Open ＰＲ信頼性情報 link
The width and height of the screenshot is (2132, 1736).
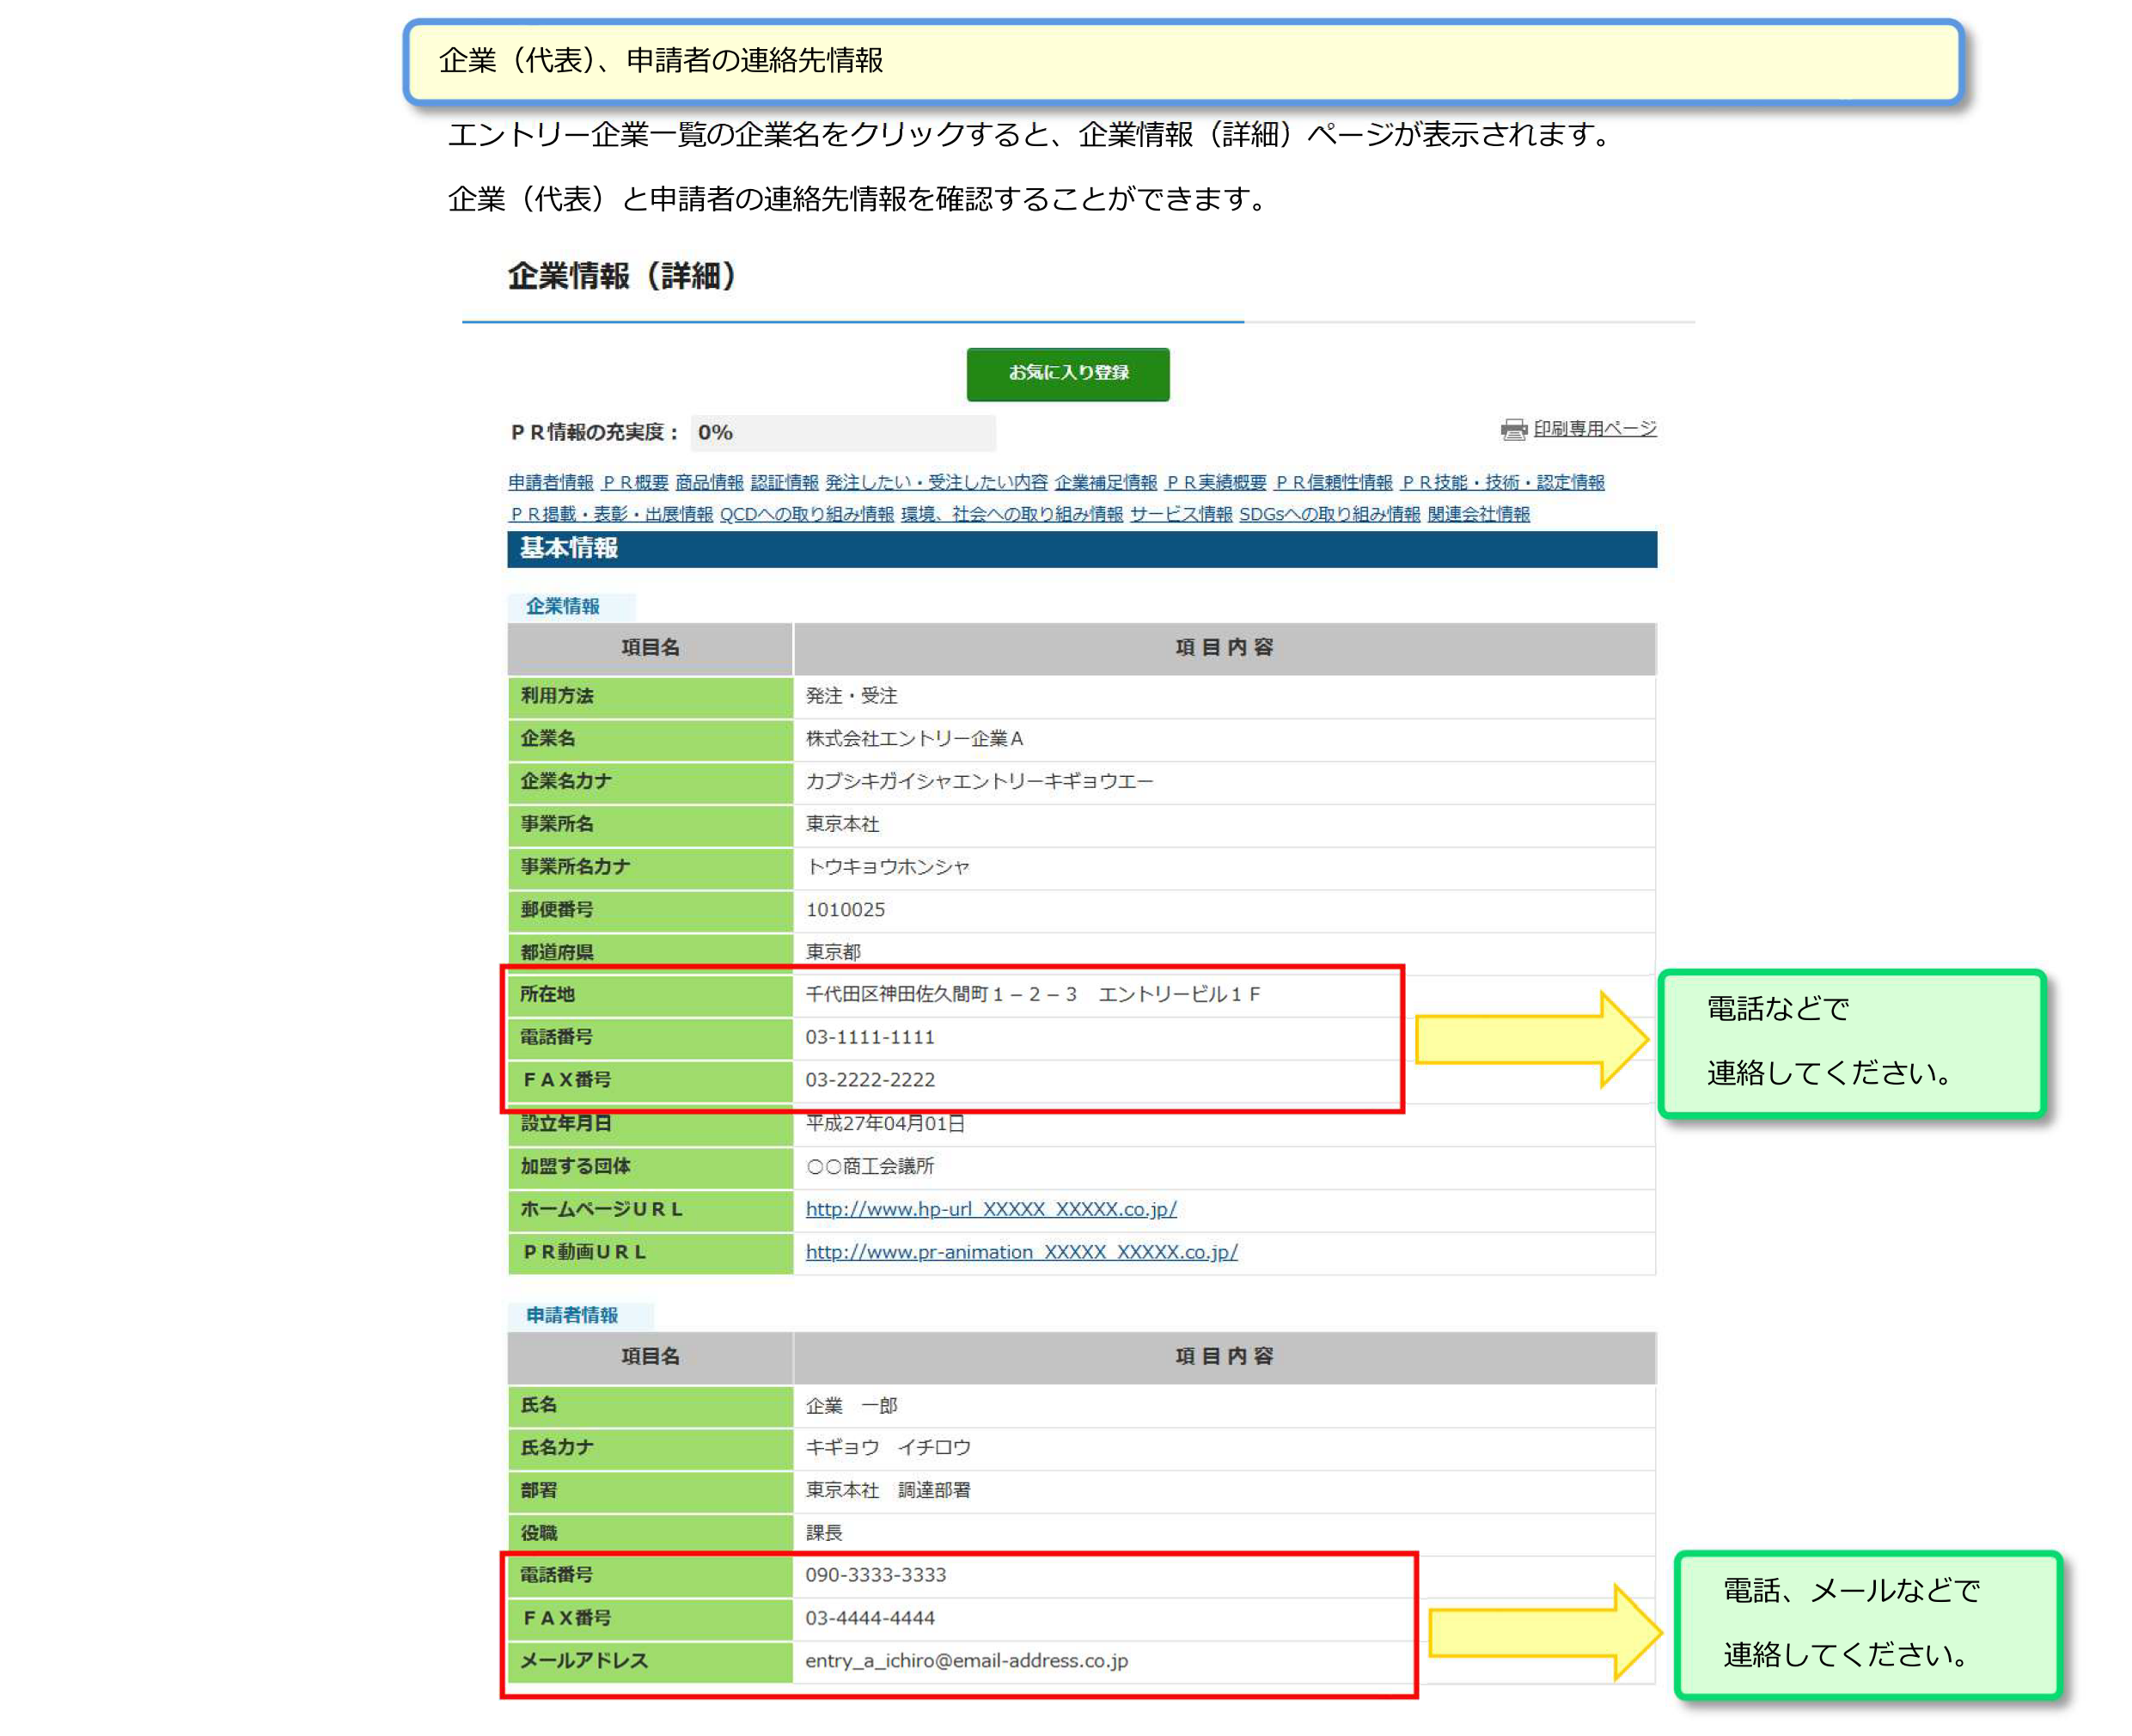tap(1333, 482)
